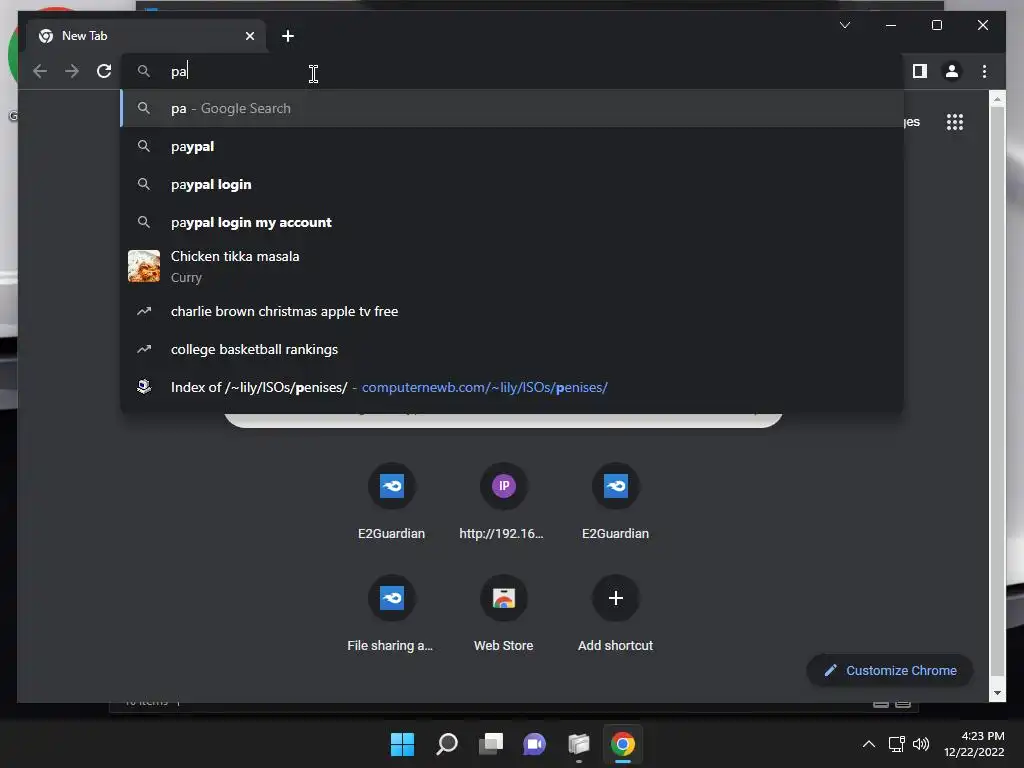Open the Google apps grid
Viewport: 1024px width, 768px height.
coord(955,122)
